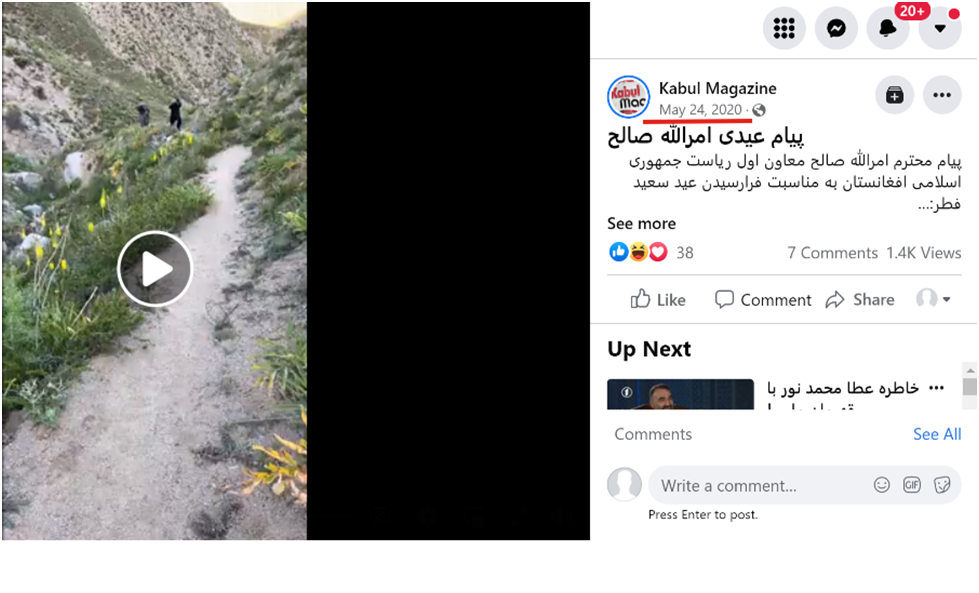
Task: Share the video post
Action: pos(860,300)
